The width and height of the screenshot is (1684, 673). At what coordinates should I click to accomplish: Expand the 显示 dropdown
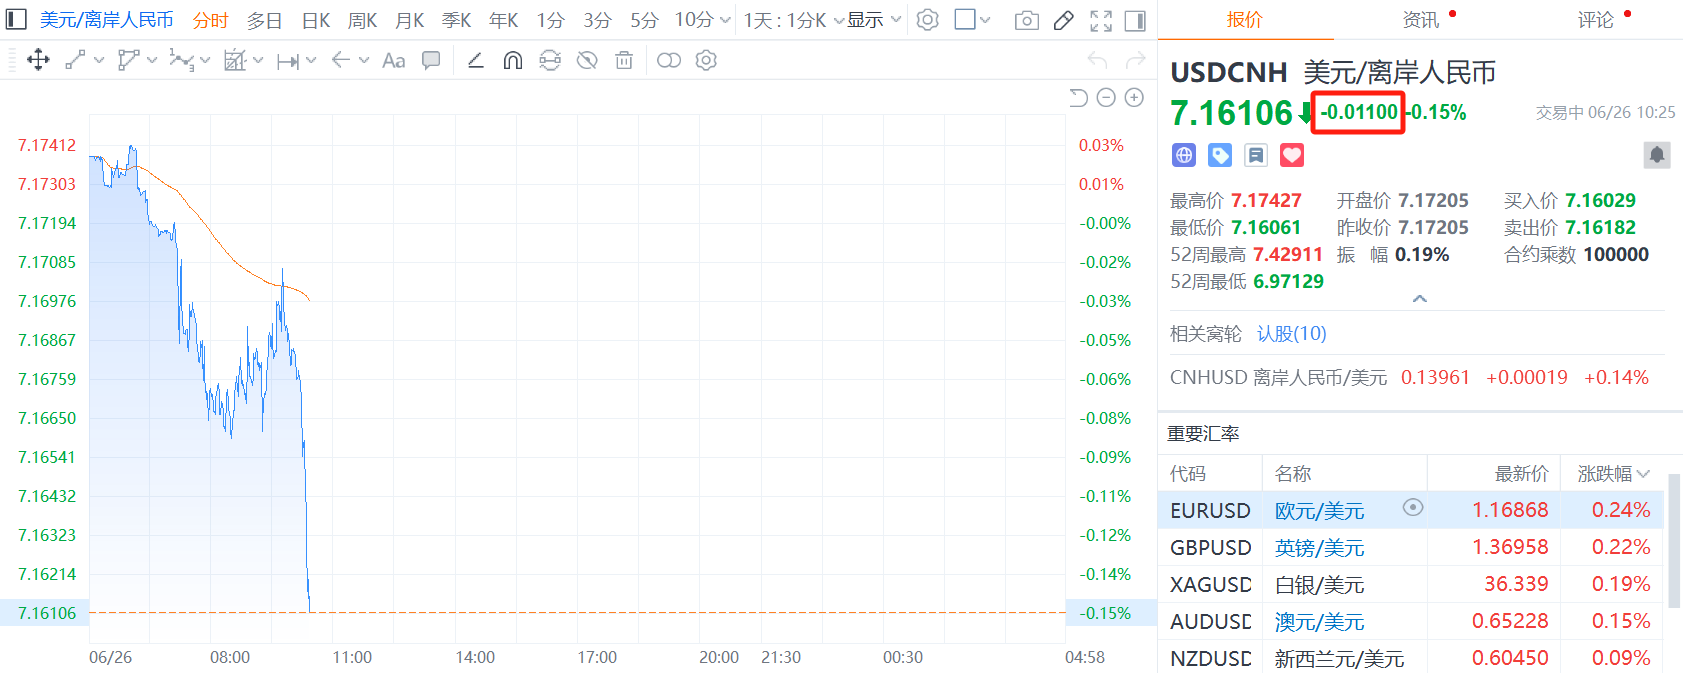[874, 20]
